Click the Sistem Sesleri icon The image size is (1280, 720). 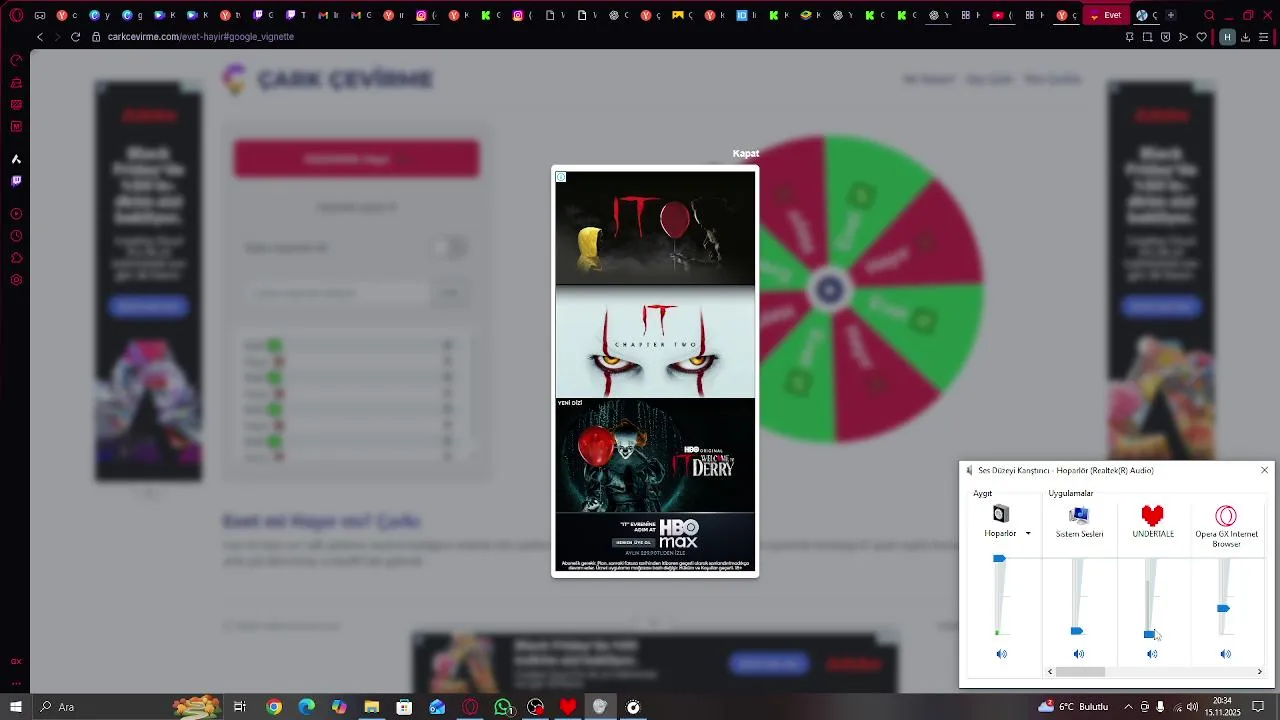click(1079, 515)
